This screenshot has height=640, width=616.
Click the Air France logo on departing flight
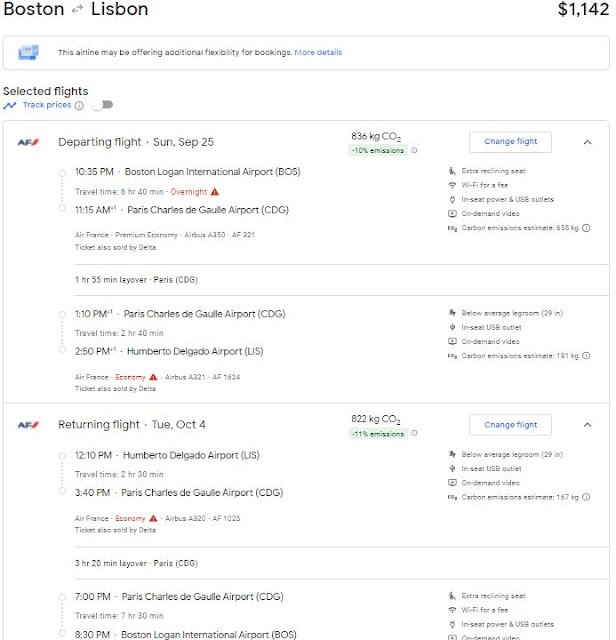pos(28,142)
